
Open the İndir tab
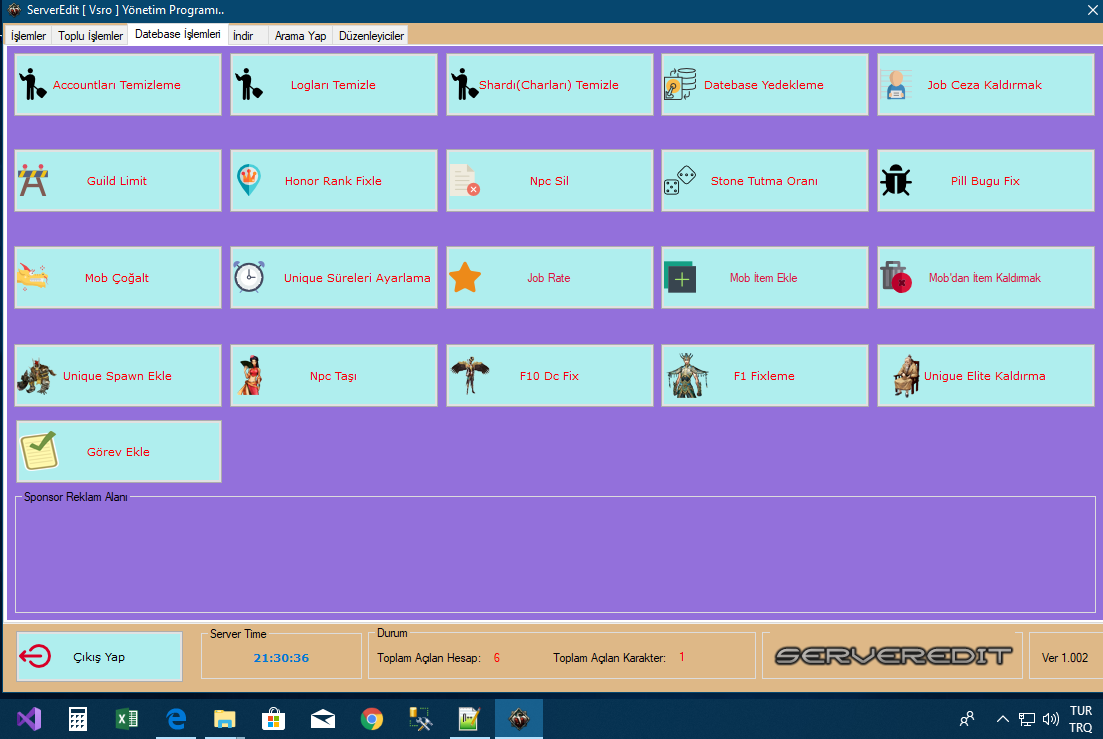248,36
